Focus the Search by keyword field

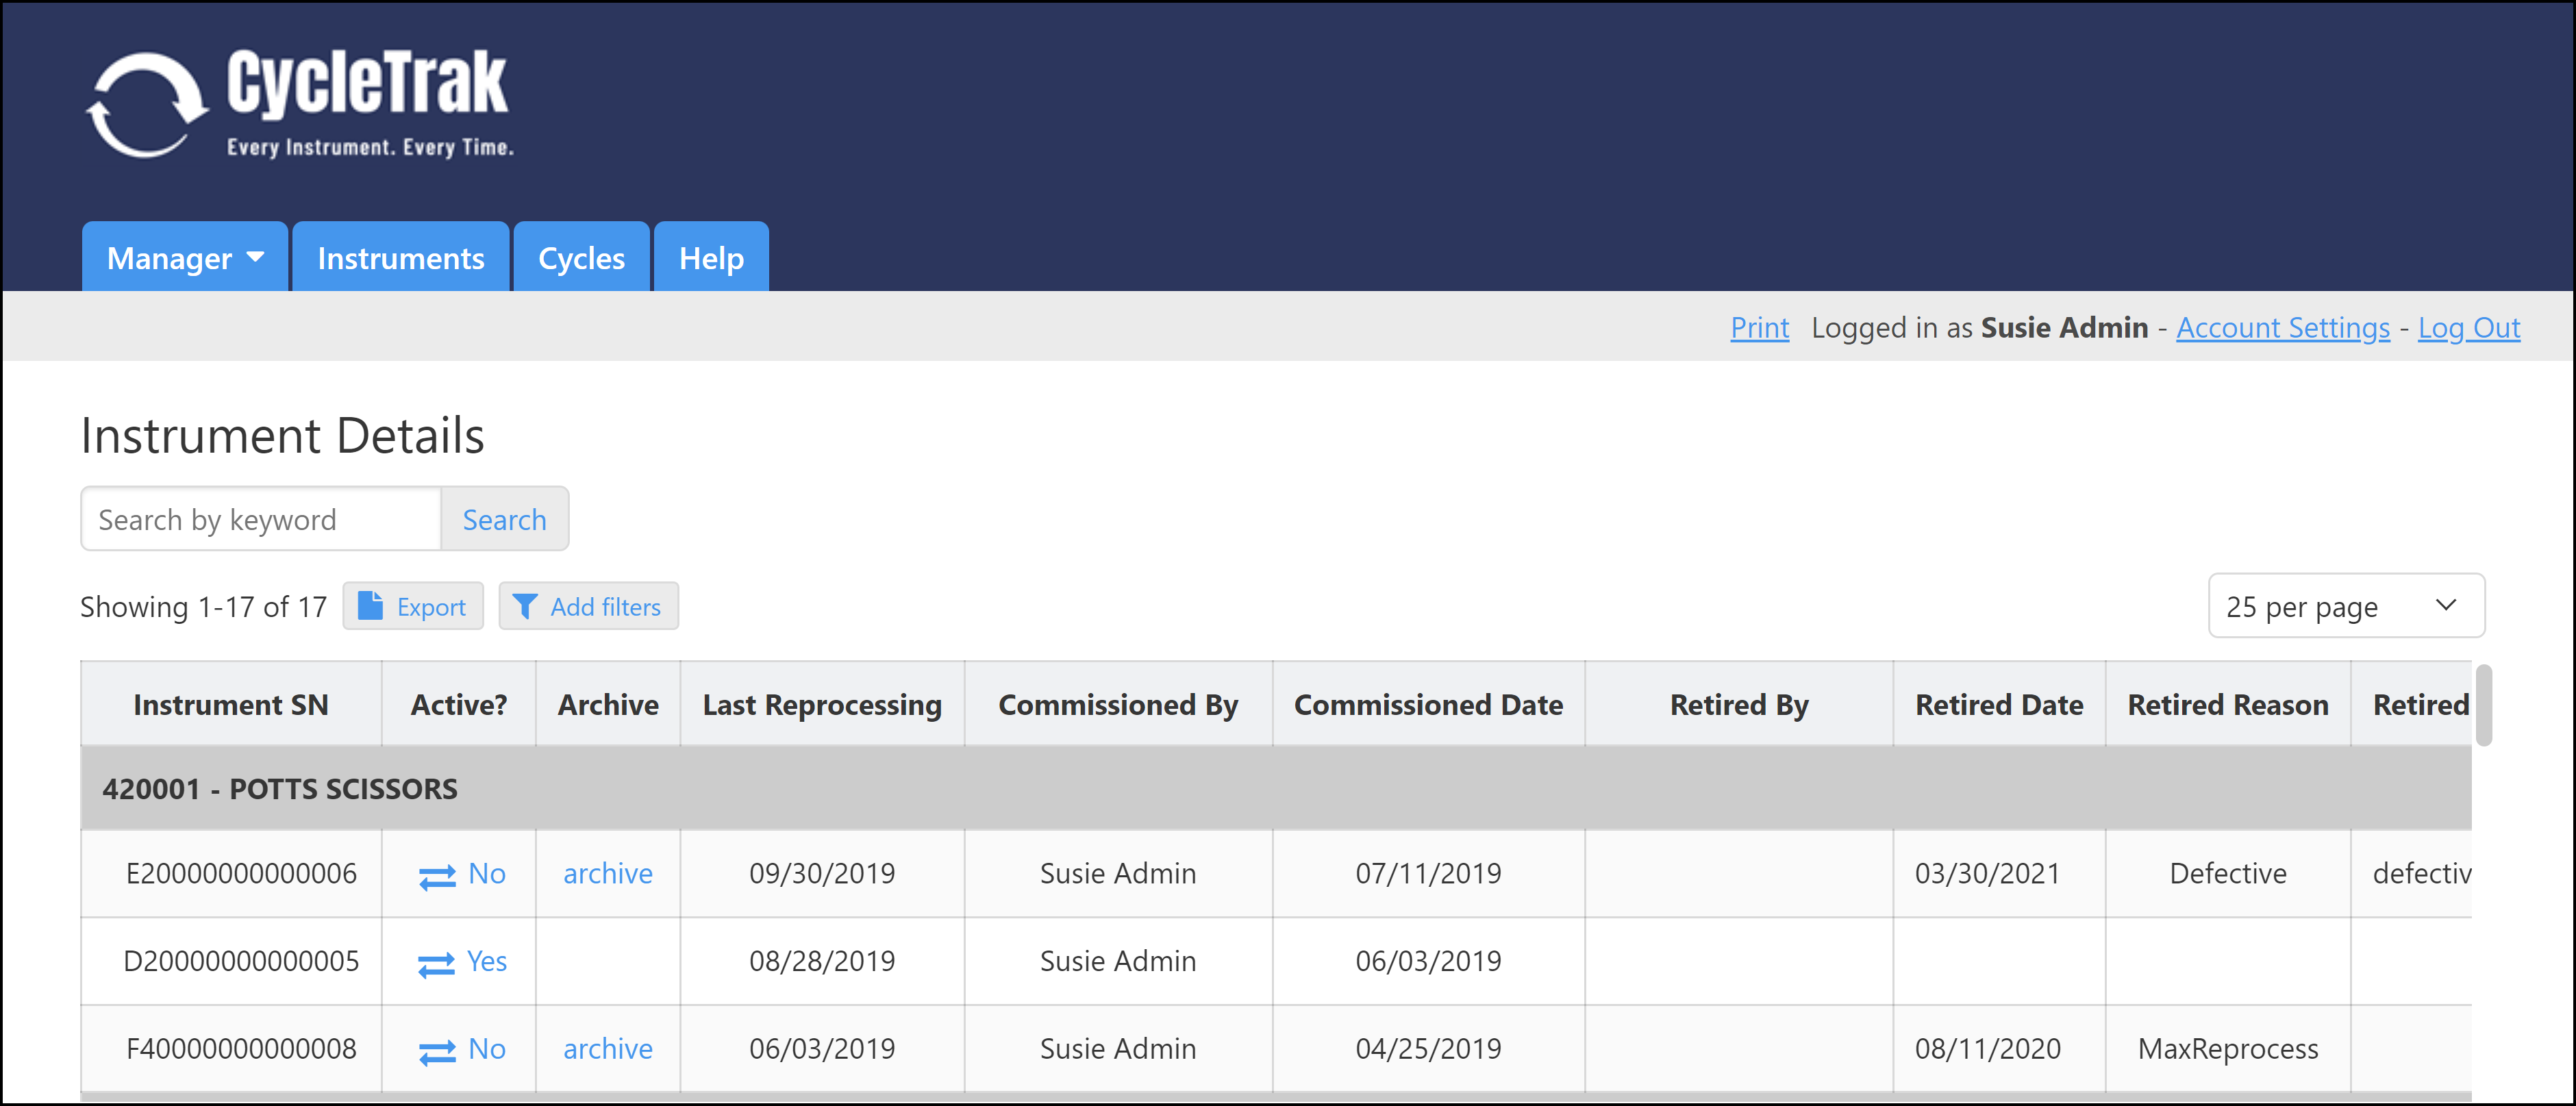(x=261, y=519)
